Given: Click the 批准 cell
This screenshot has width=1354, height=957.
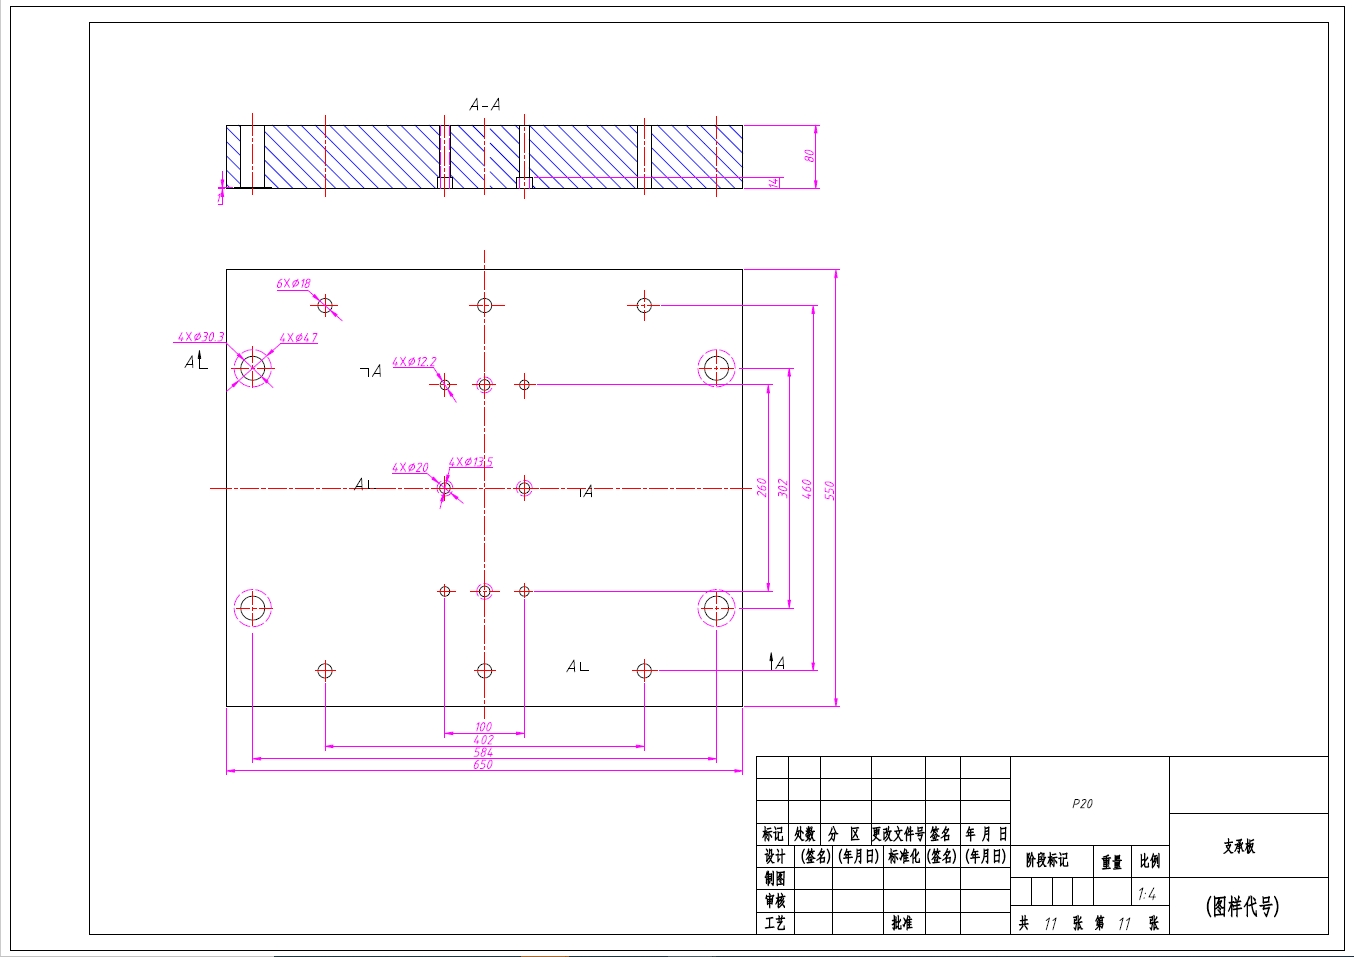Looking at the screenshot, I should (902, 923).
